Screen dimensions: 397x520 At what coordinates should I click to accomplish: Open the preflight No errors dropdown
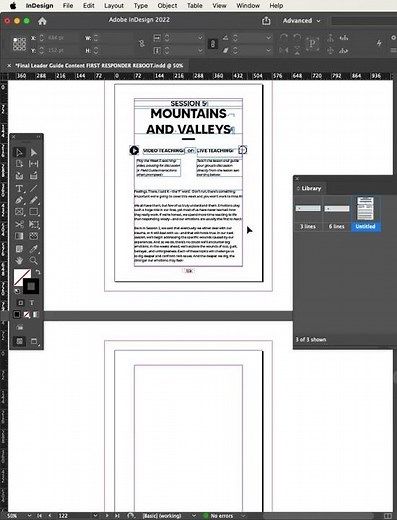tap(243, 516)
